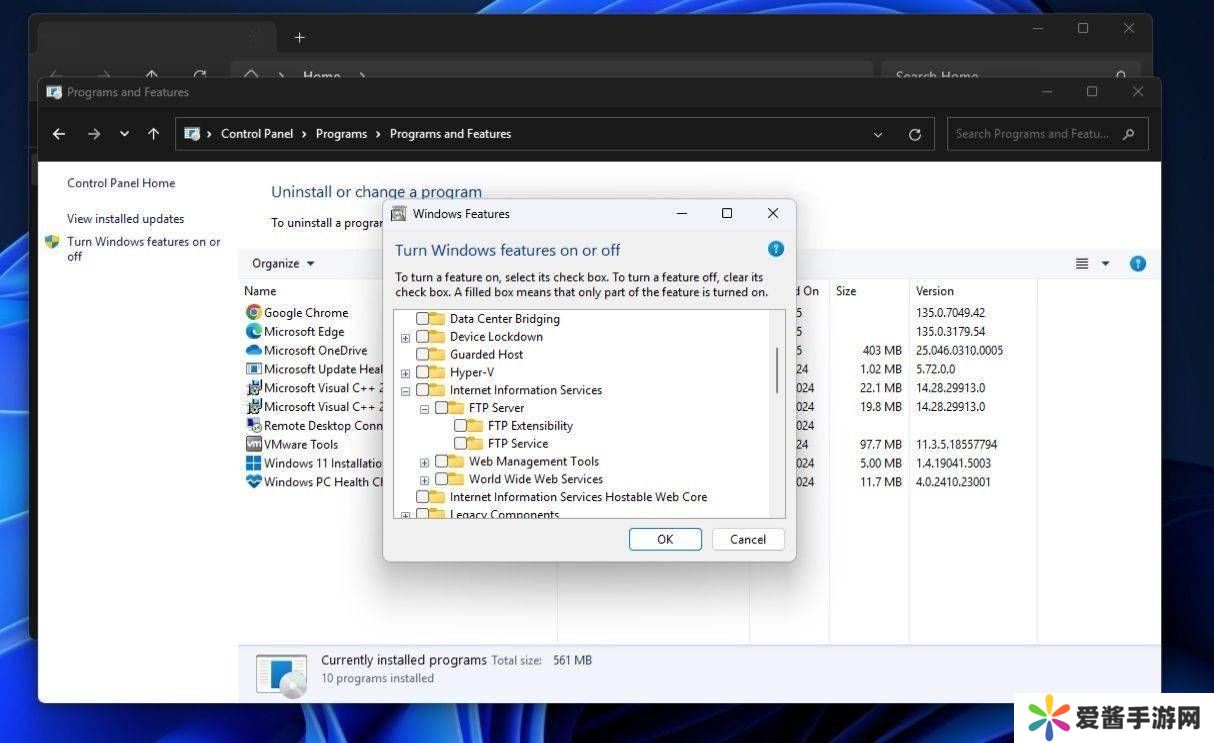Click the Control Panel breadcrumb item
1214x743 pixels.
tap(257, 134)
